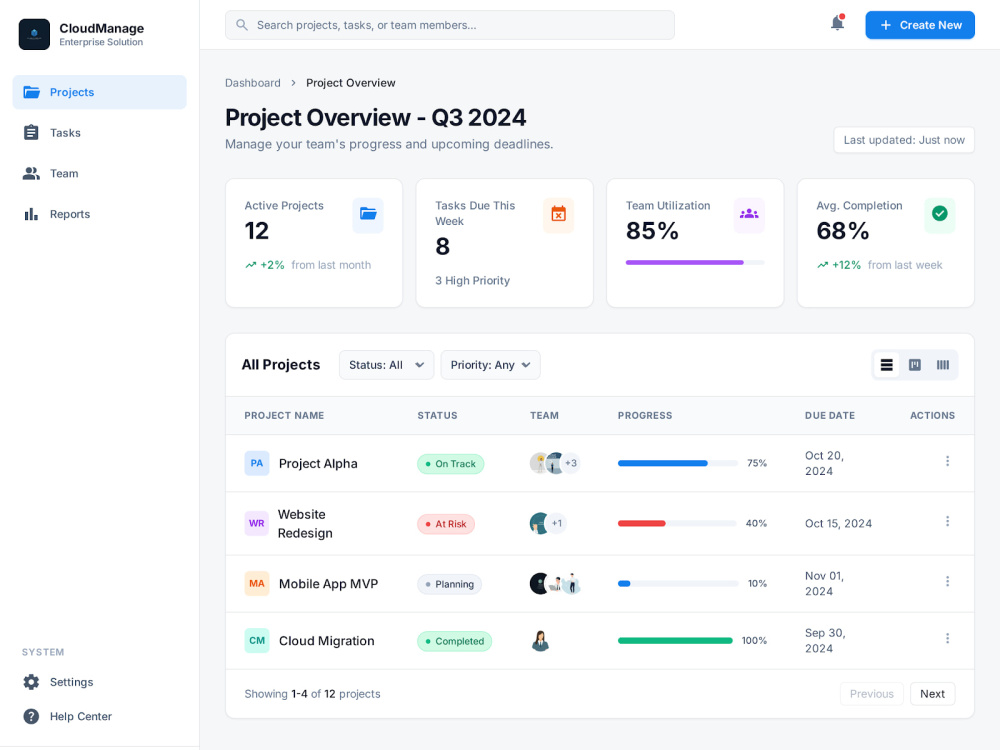Image resolution: width=1000 pixels, height=750 pixels.
Task: Click the Project Overview breadcrumb
Action: point(351,83)
